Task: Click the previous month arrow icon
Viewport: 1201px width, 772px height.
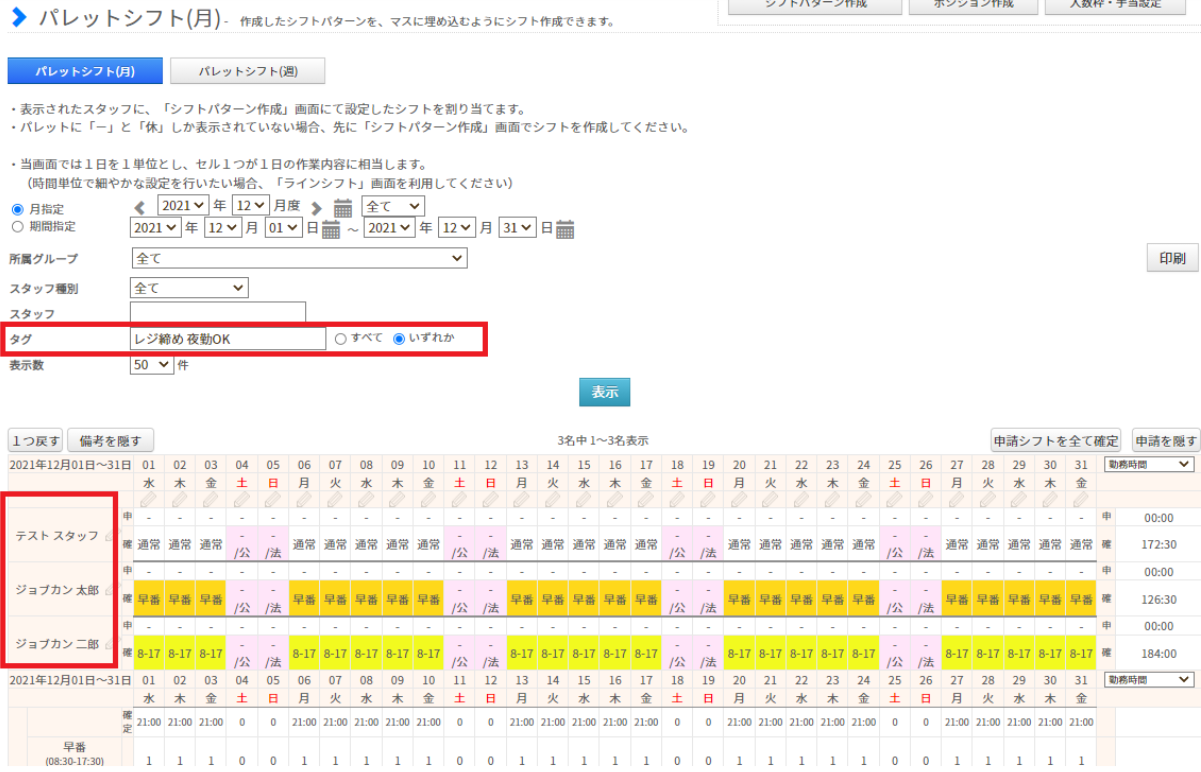Action: [140, 207]
